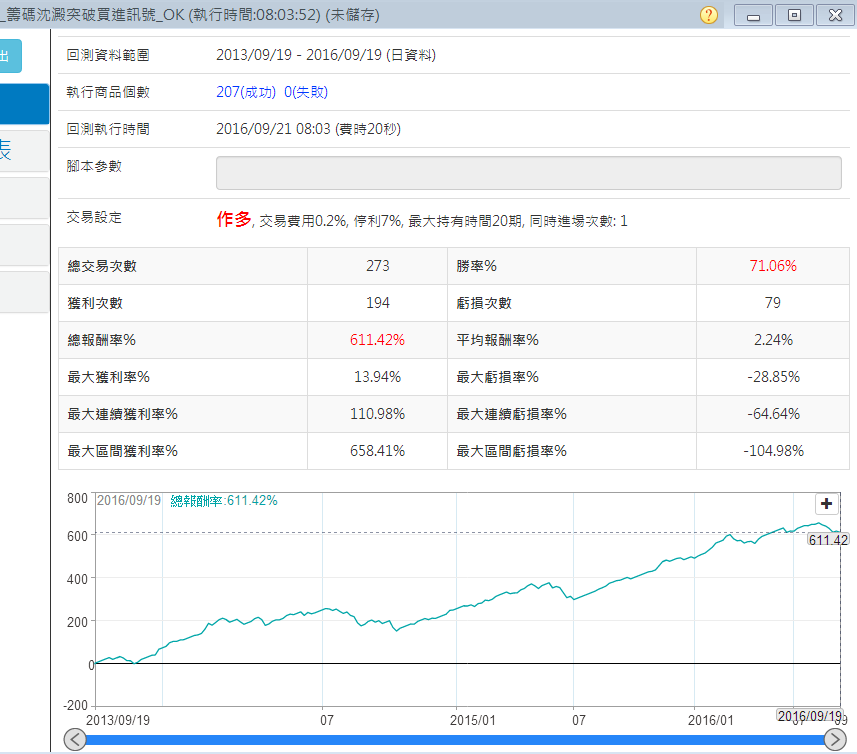Viewport: 857px width, 754px height.
Task: Select the 勝率% value 71.06% cell
Action: [772, 266]
